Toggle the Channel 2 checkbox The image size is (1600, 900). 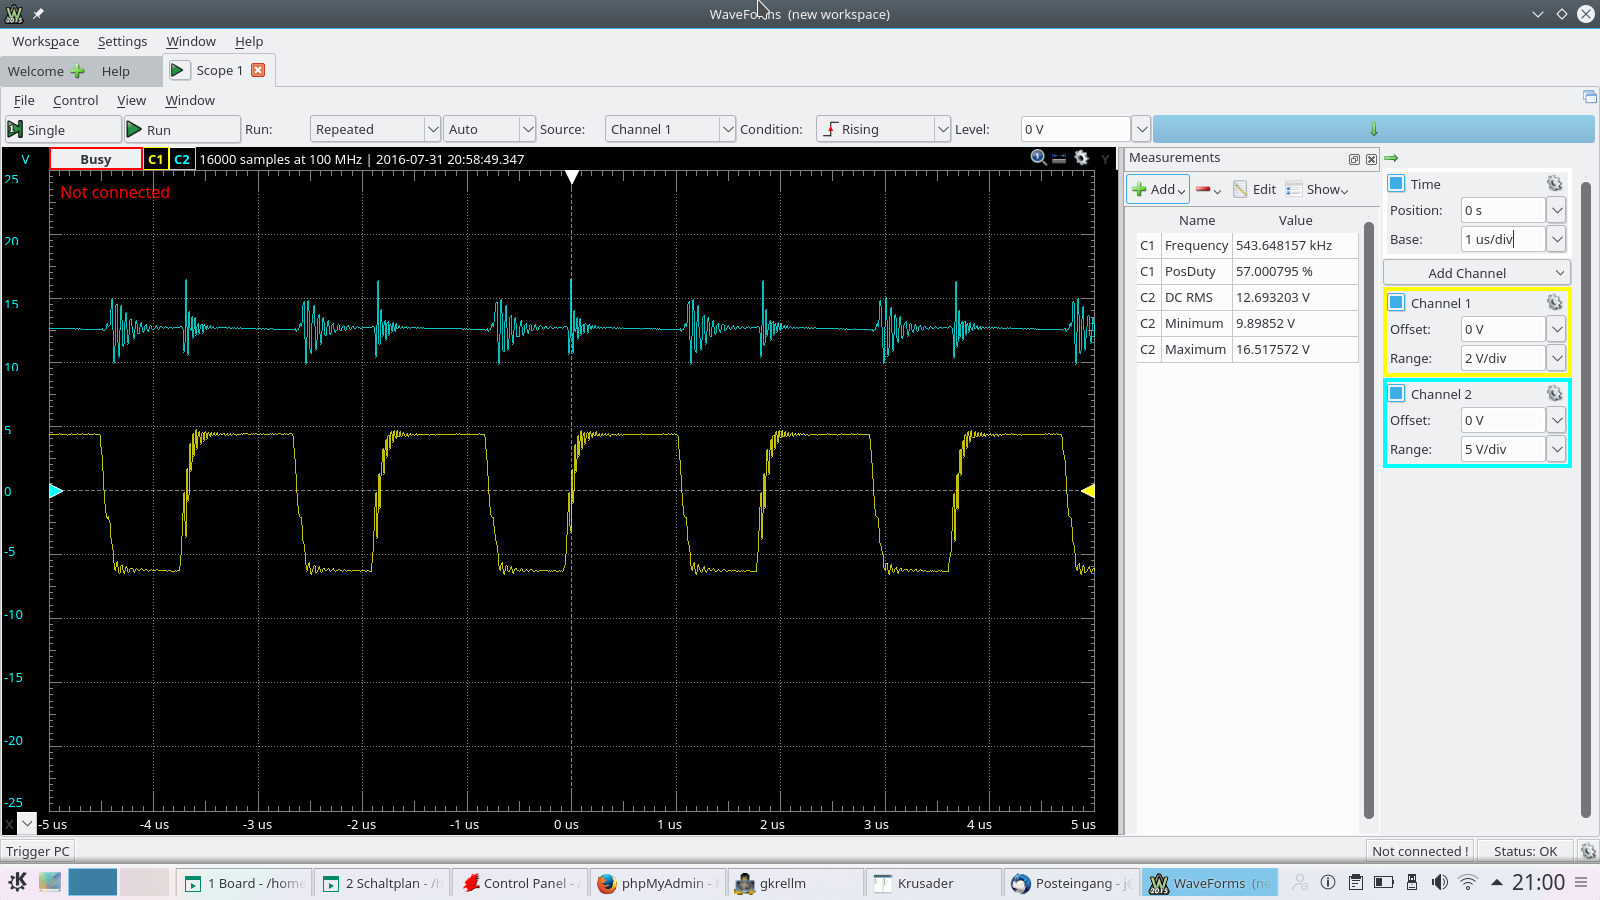1397,394
